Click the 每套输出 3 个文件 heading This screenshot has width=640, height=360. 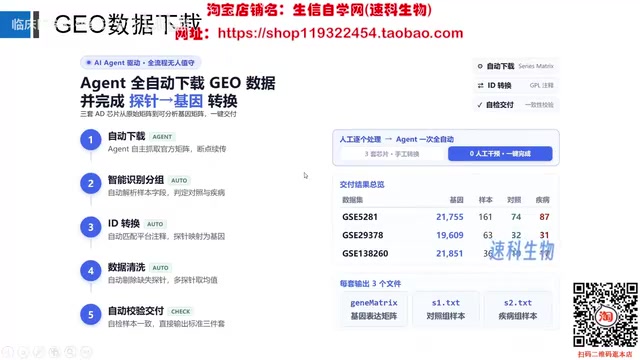click(x=370, y=284)
